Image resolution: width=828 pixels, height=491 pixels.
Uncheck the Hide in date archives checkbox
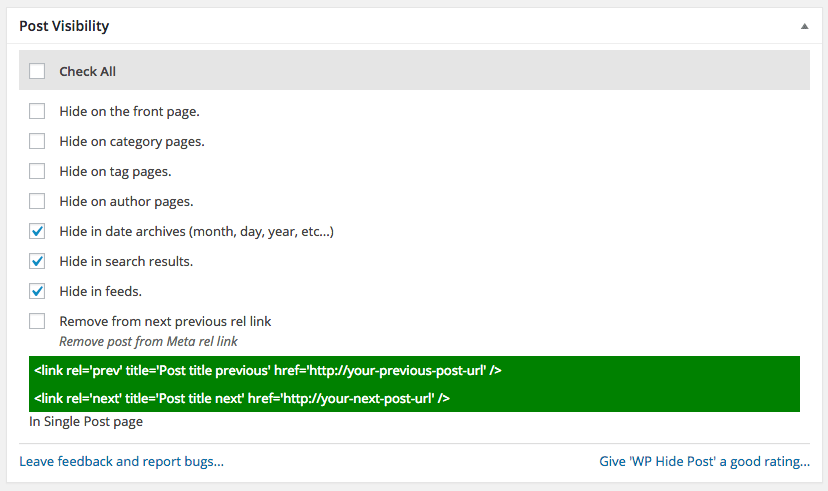(37, 231)
